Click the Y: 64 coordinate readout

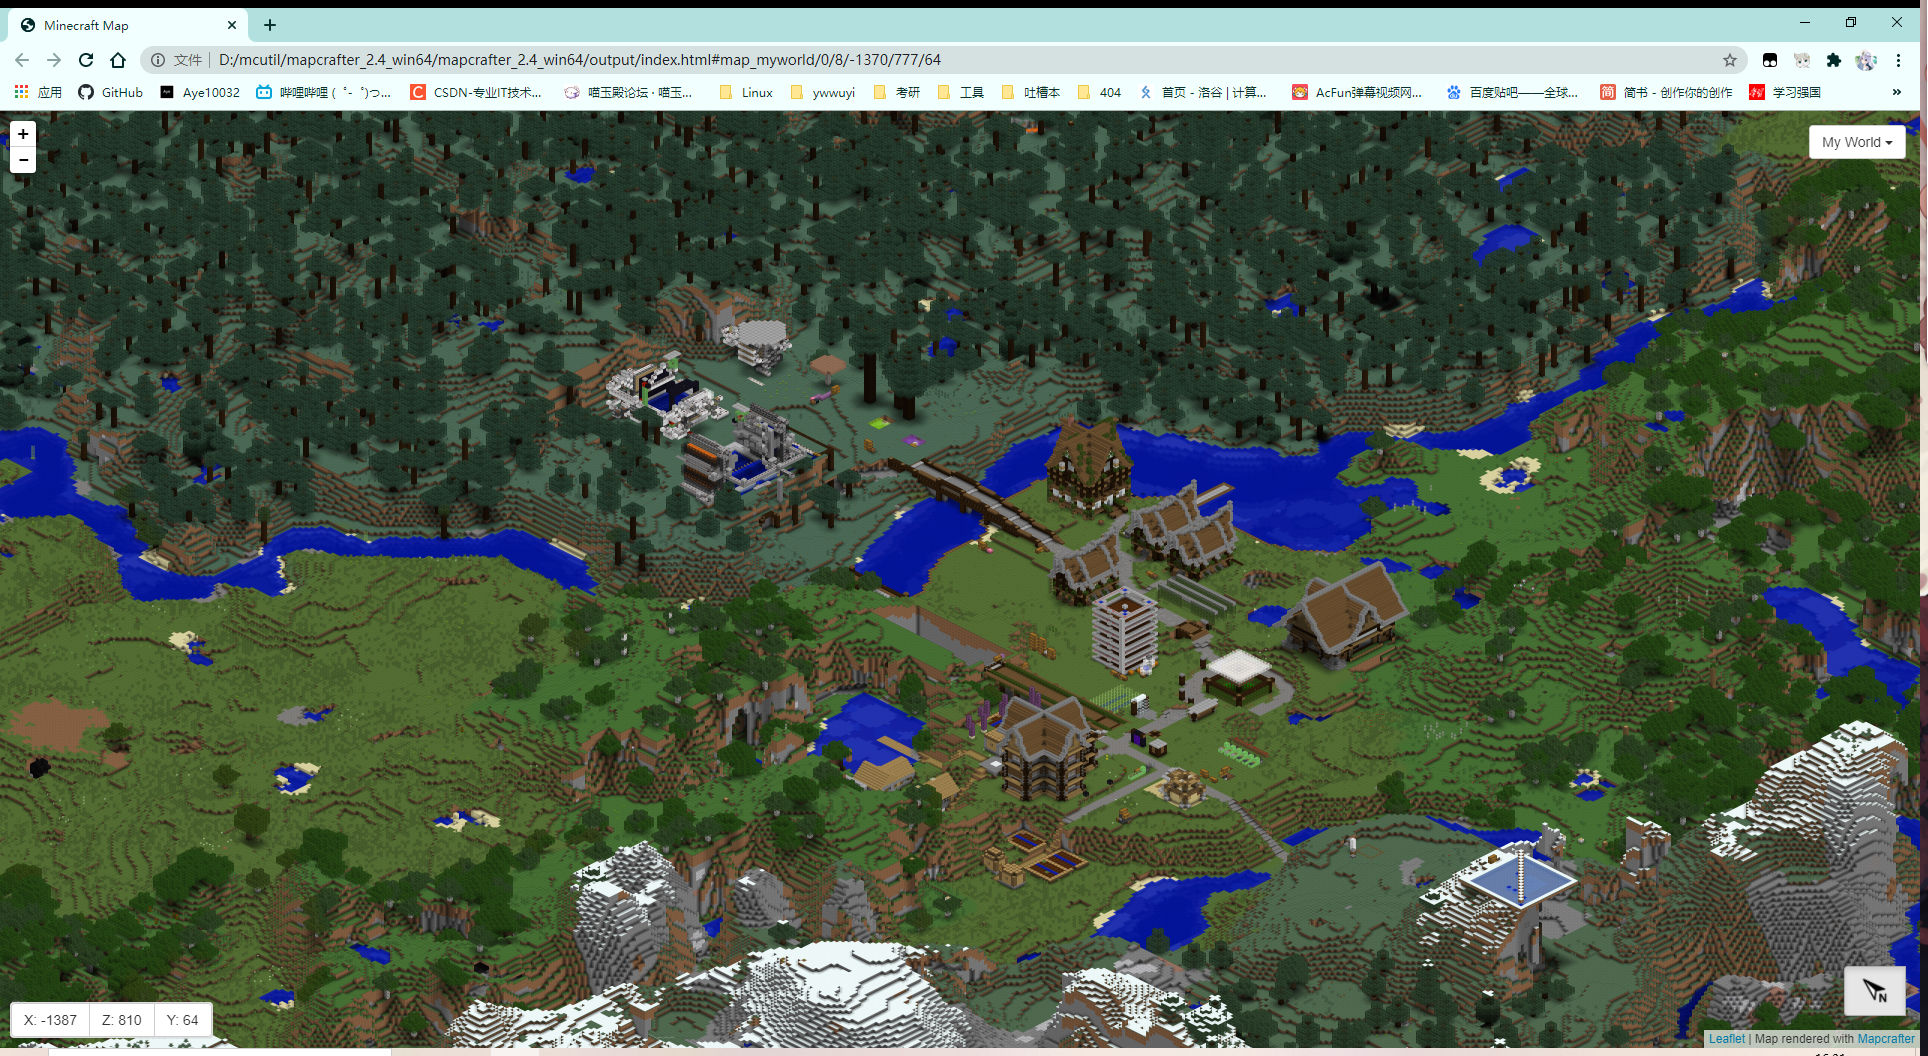tap(183, 1020)
